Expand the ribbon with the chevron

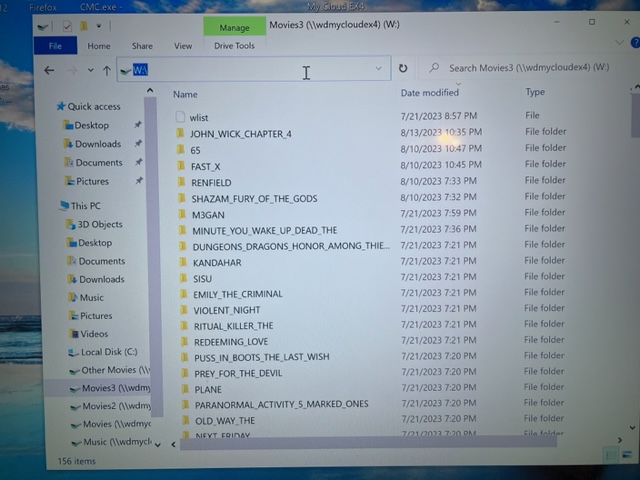click(x=619, y=42)
